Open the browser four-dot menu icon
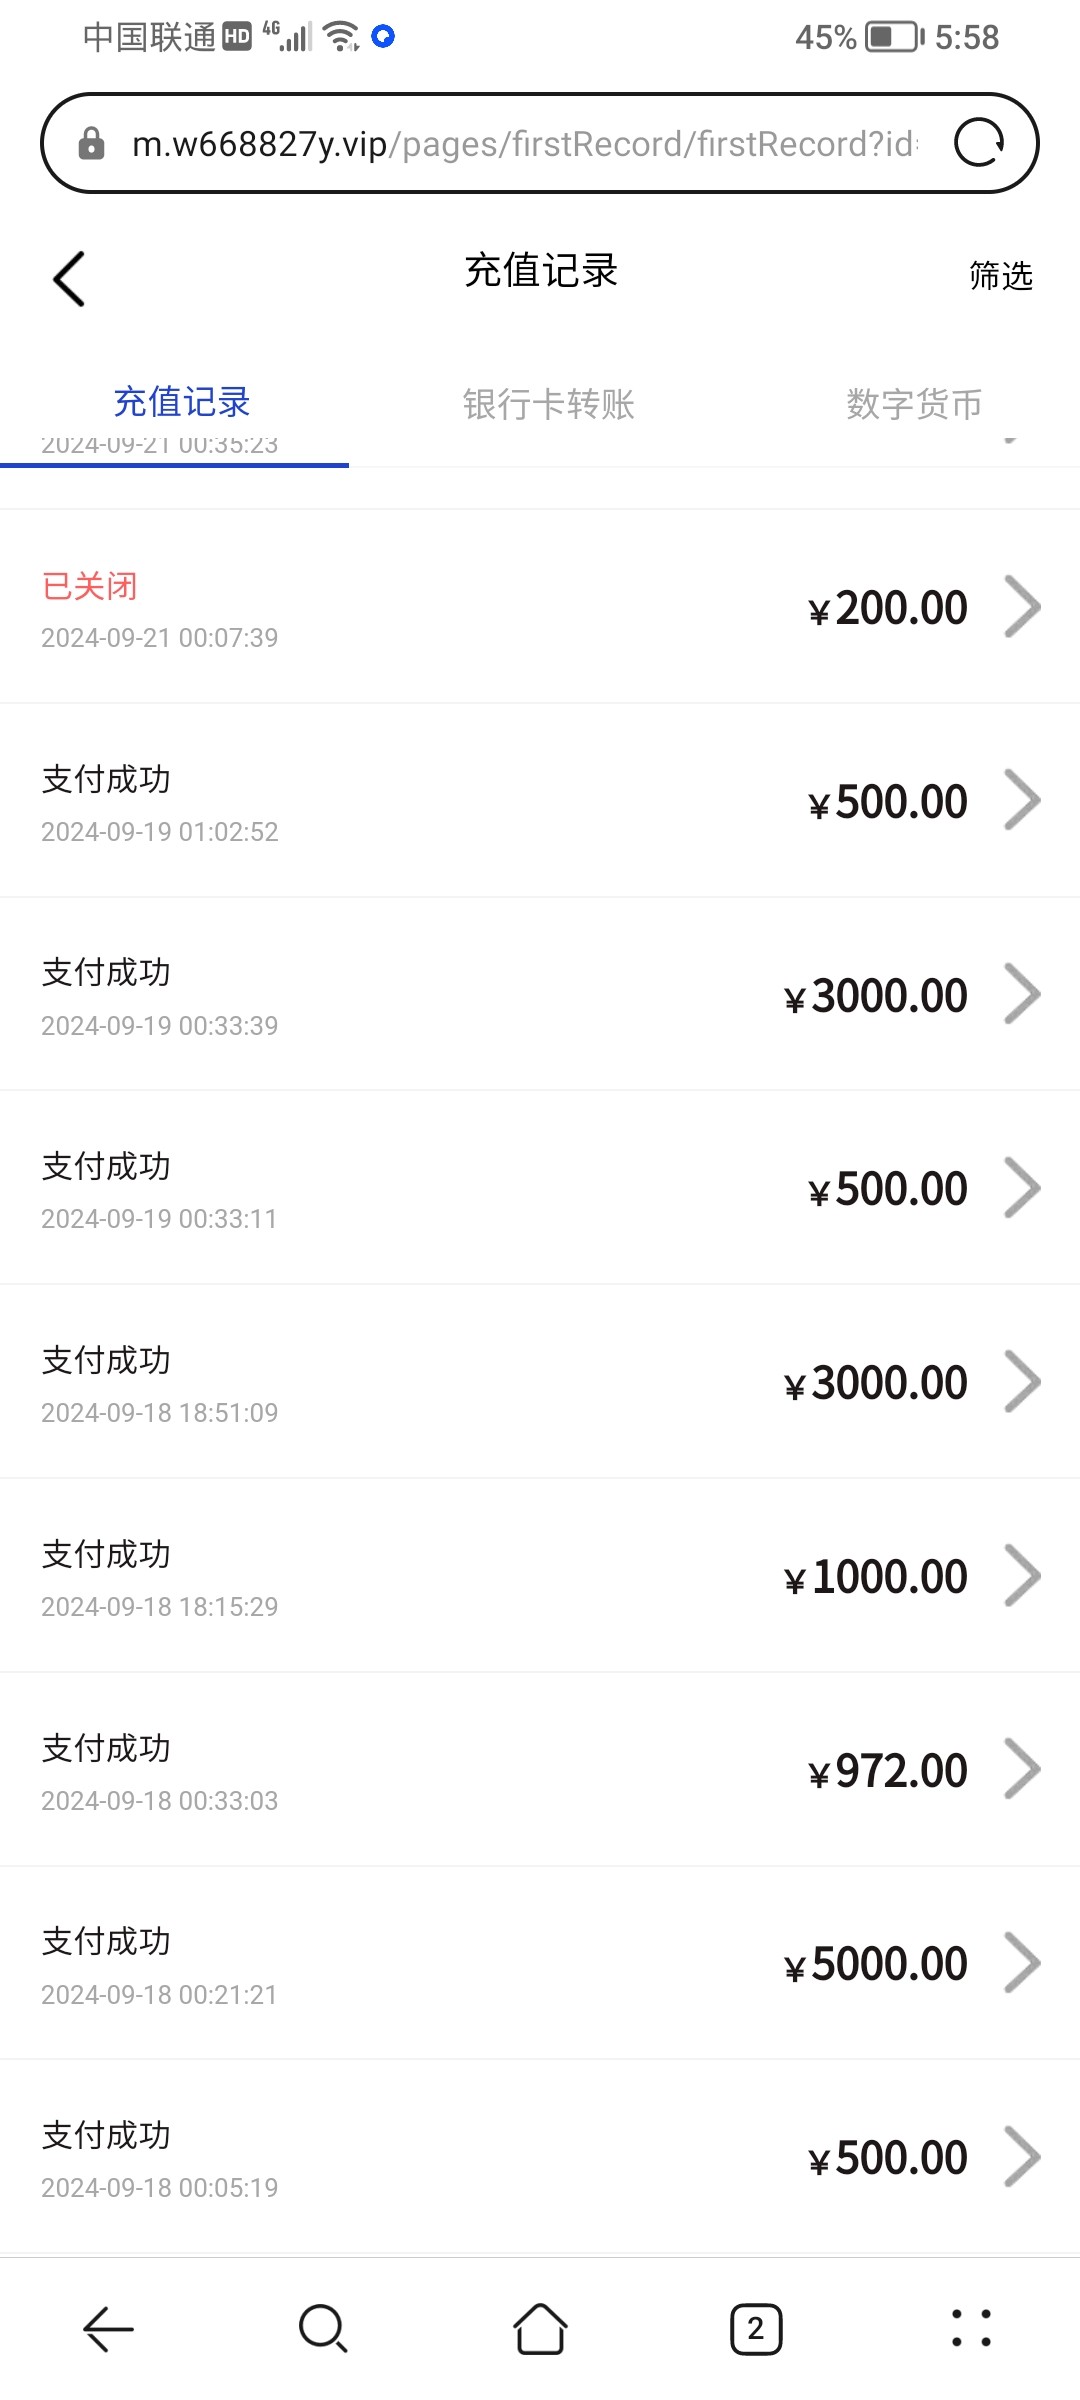The image size is (1080, 2400). click(x=971, y=2329)
